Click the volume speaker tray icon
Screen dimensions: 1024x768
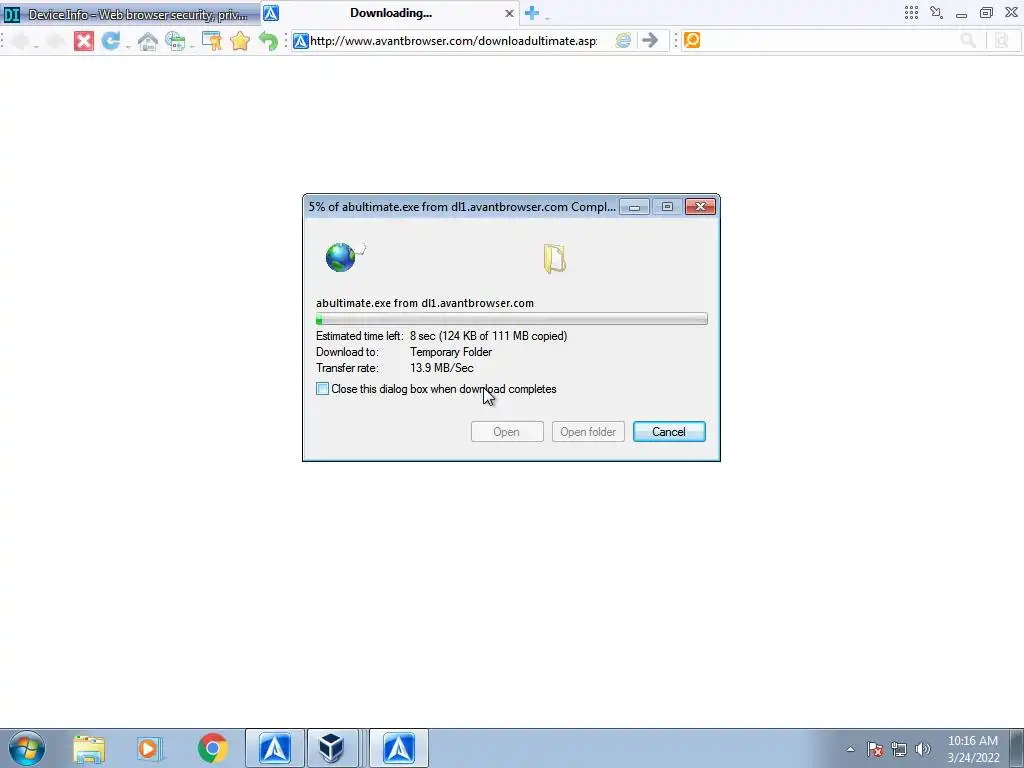coord(923,749)
